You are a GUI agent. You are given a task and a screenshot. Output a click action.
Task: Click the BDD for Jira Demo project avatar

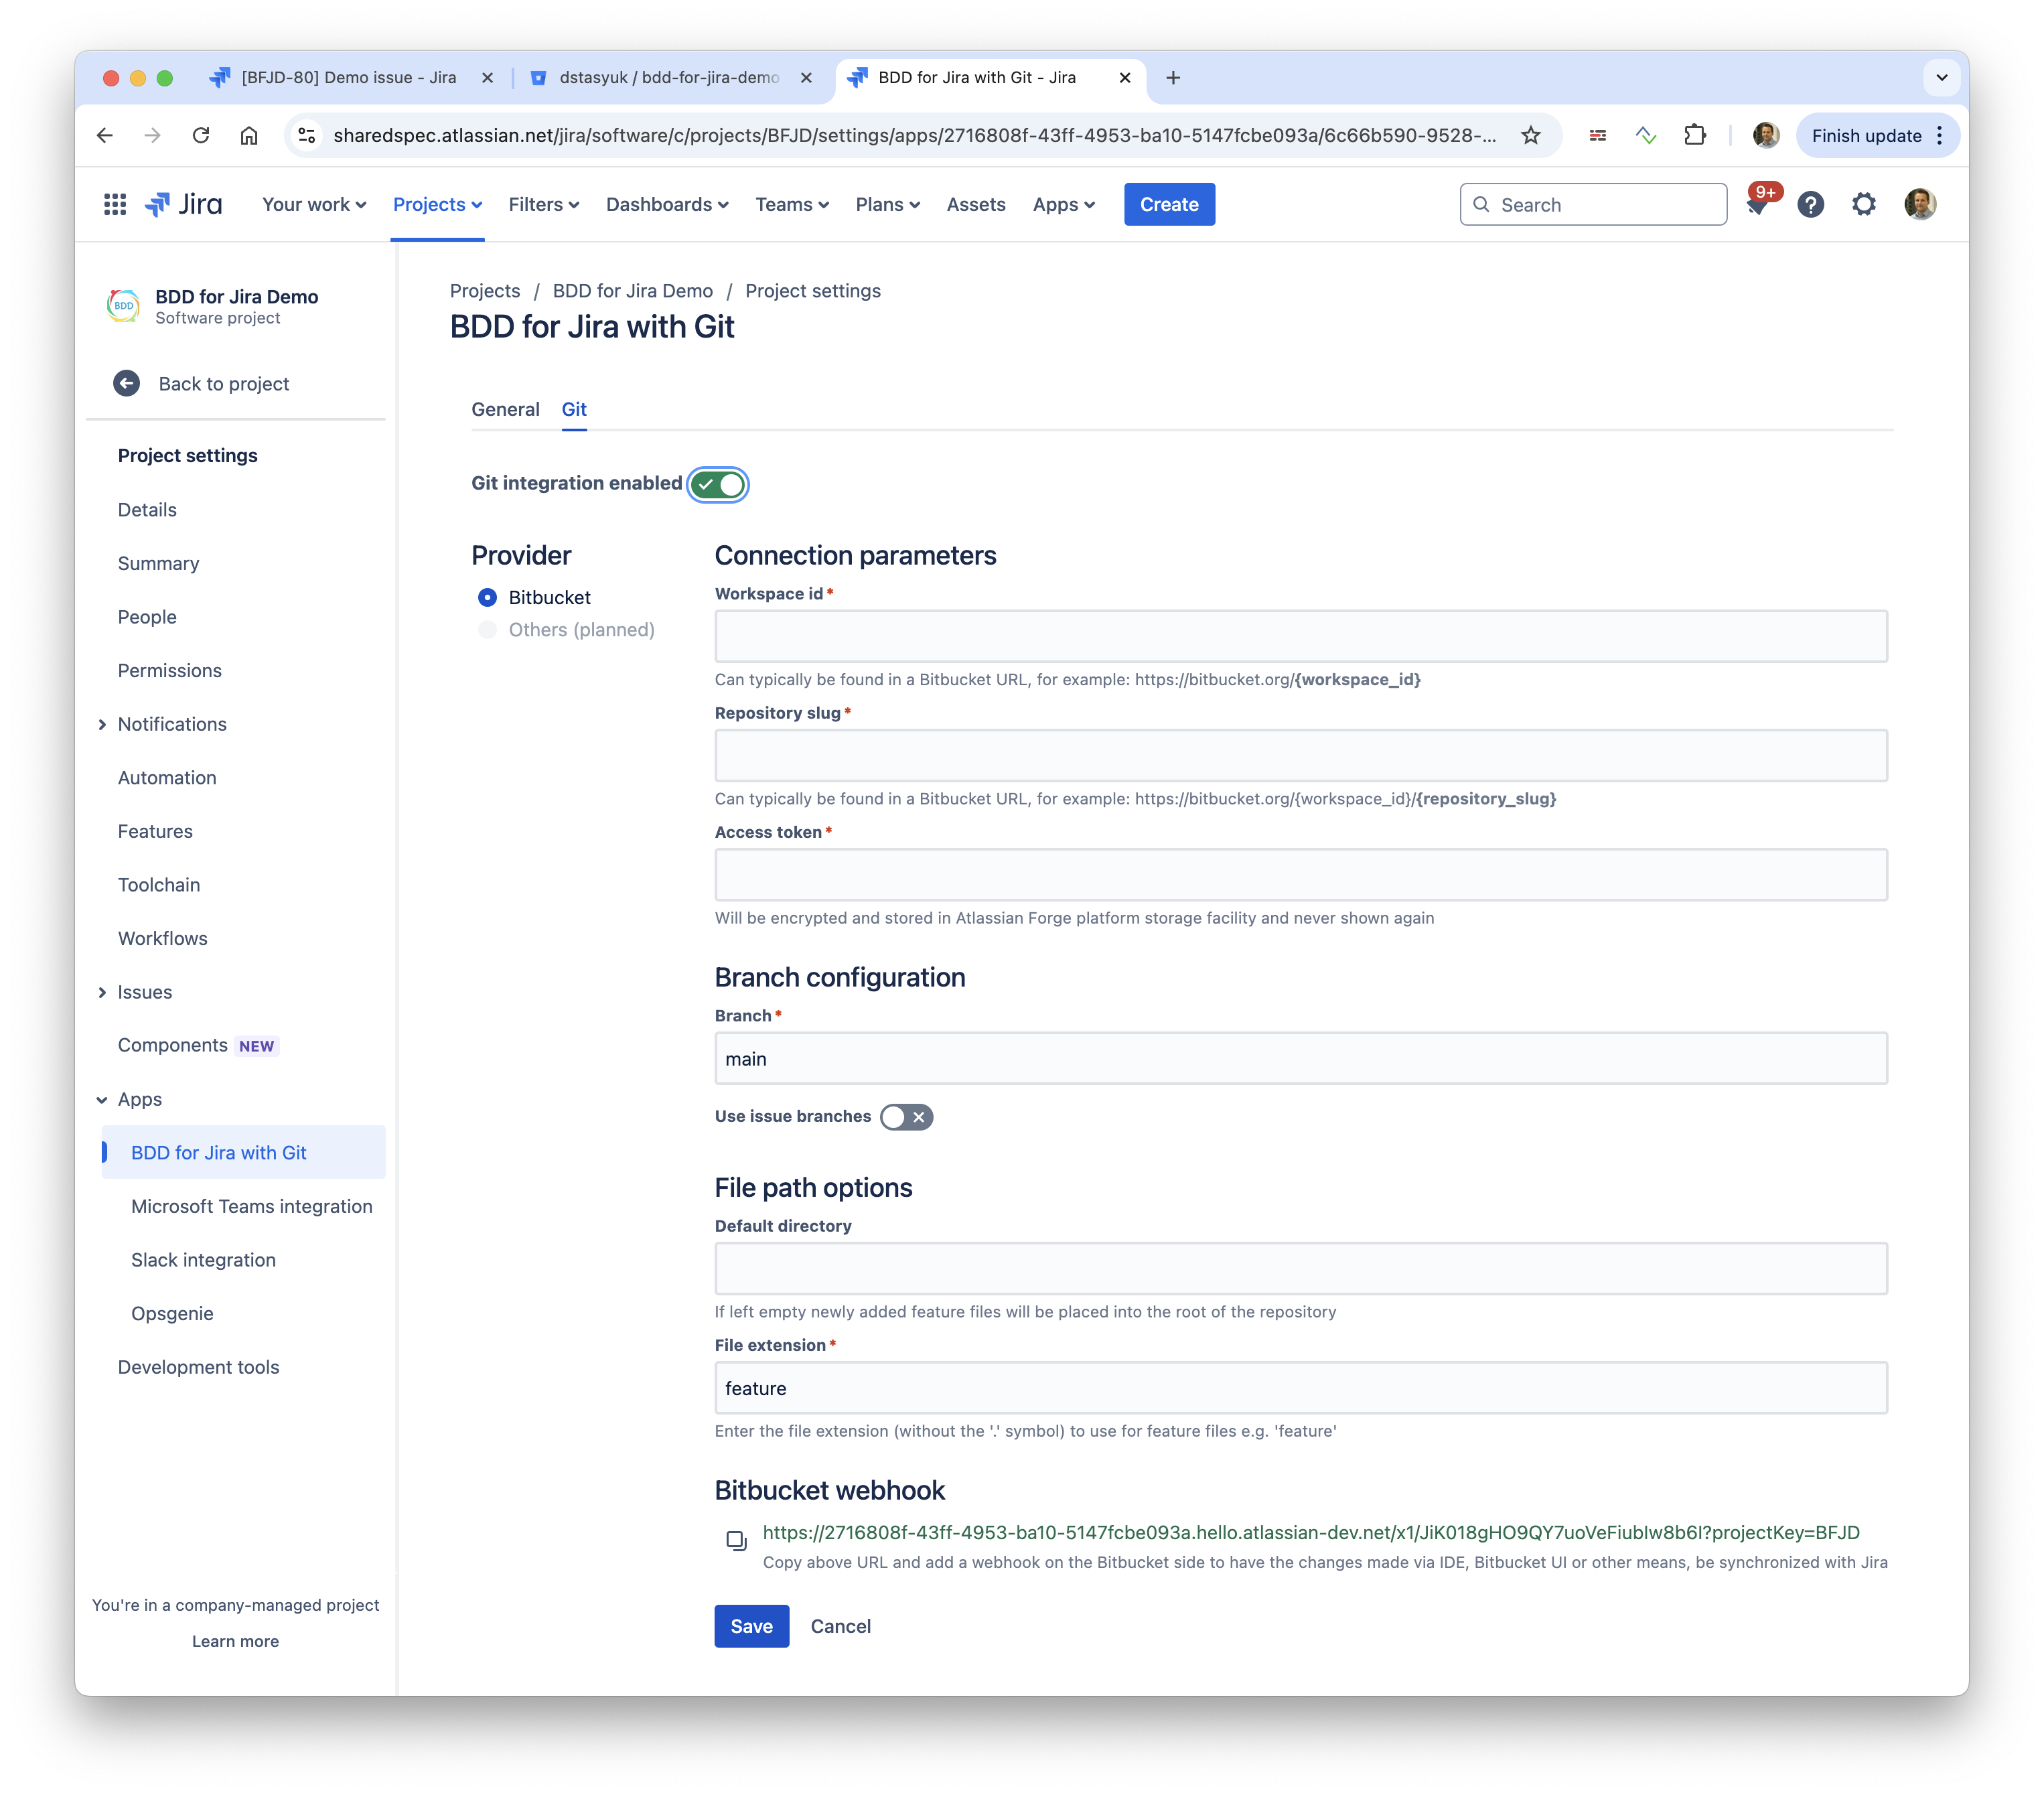(x=123, y=305)
